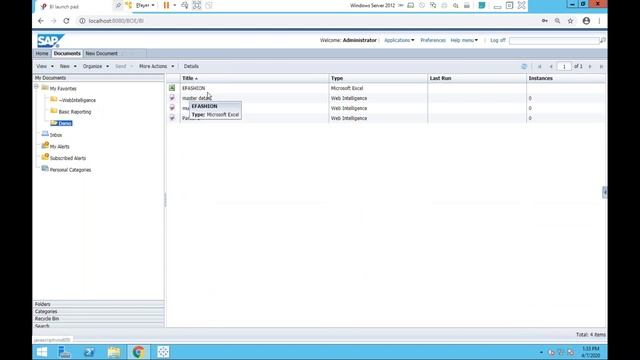The width and height of the screenshot is (640, 360).
Task: Select the master detail document
Action: (x=197, y=98)
